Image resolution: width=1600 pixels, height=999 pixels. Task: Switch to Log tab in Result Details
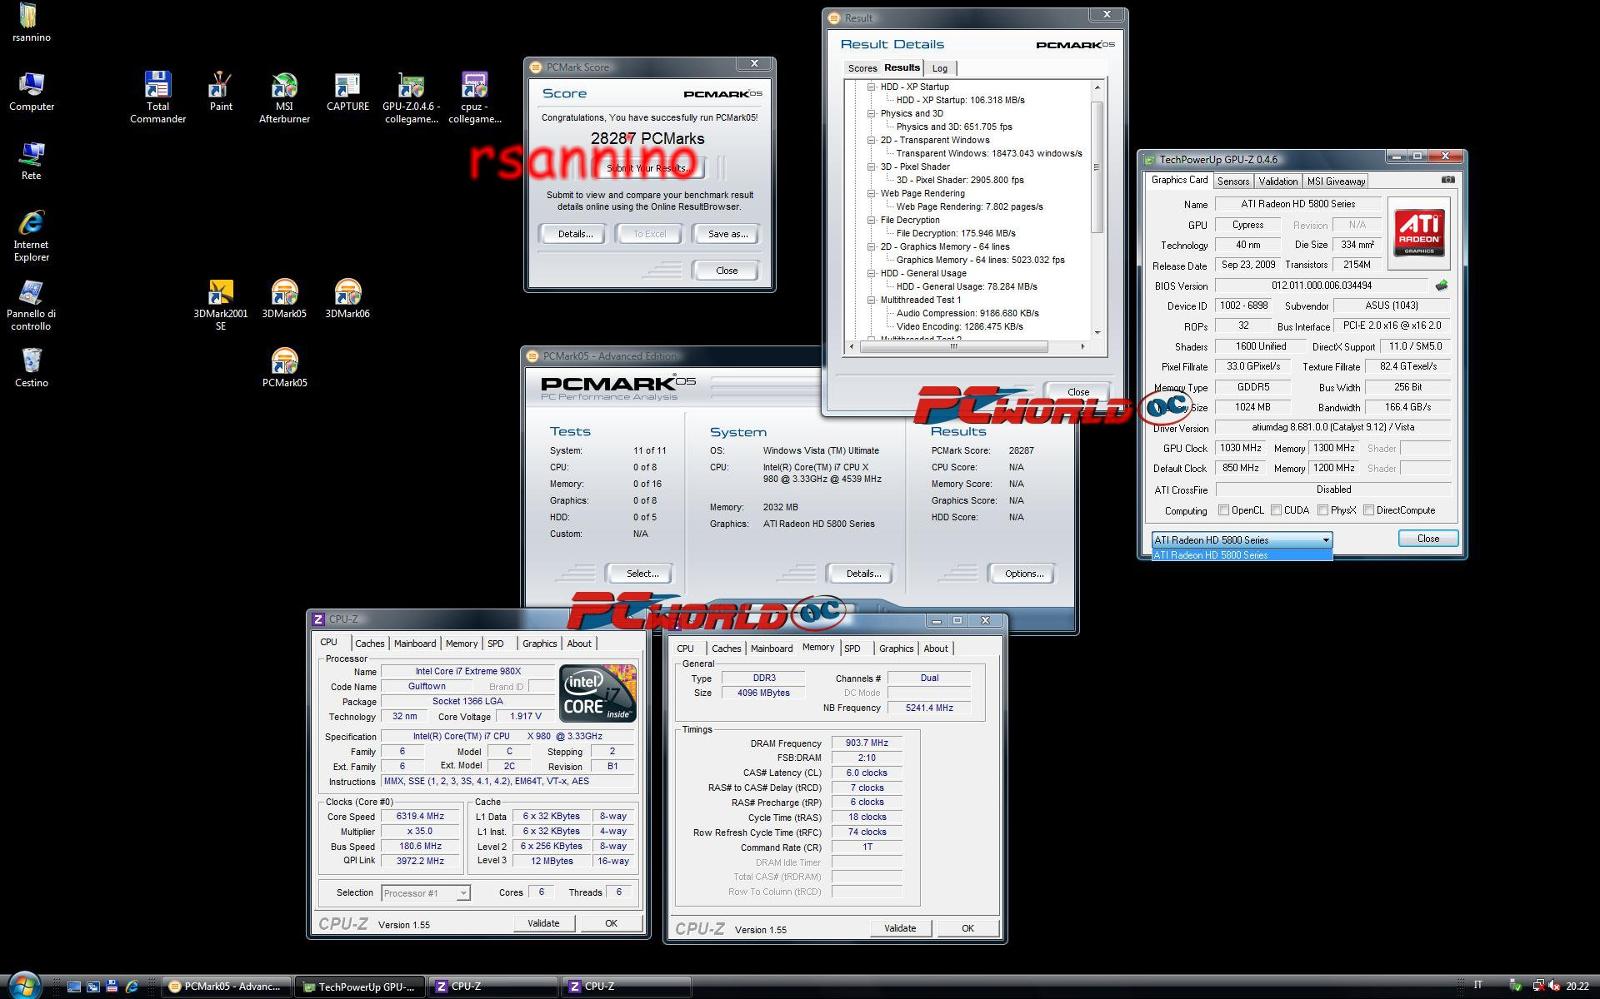(x=940, y=68)
